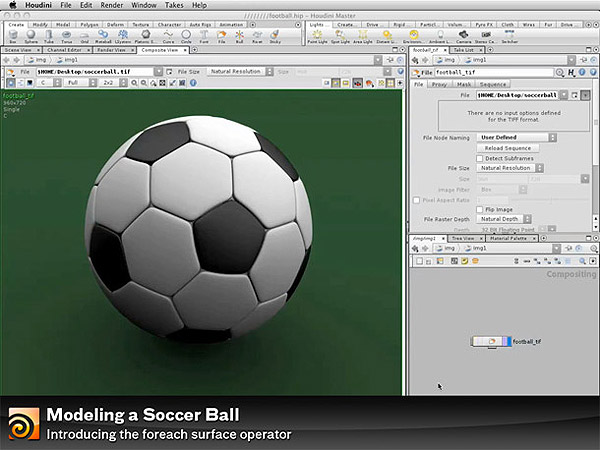This screenshot has height=450, width=600.
Task: Add a Spot Light from shelf
Action: [x=340, y=37]
